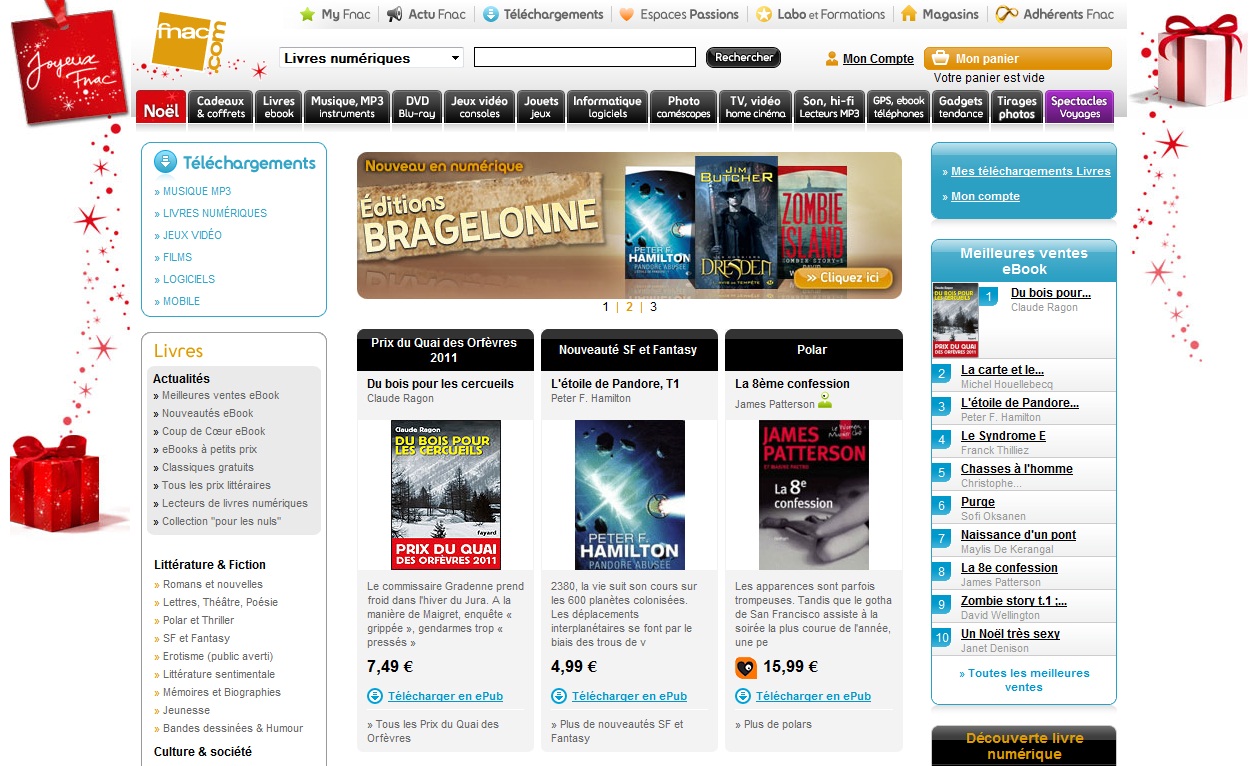Image resolution: width=1256 pixels, height=766 pixels.
Task: Open the Tirages photos tab
Action: 1017,108
